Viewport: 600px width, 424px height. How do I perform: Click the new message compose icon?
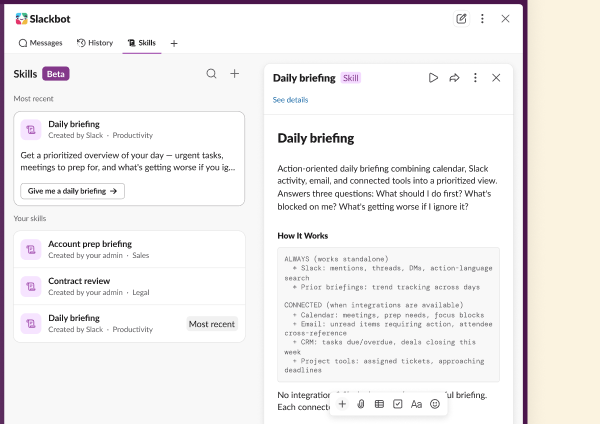(461, 18)
